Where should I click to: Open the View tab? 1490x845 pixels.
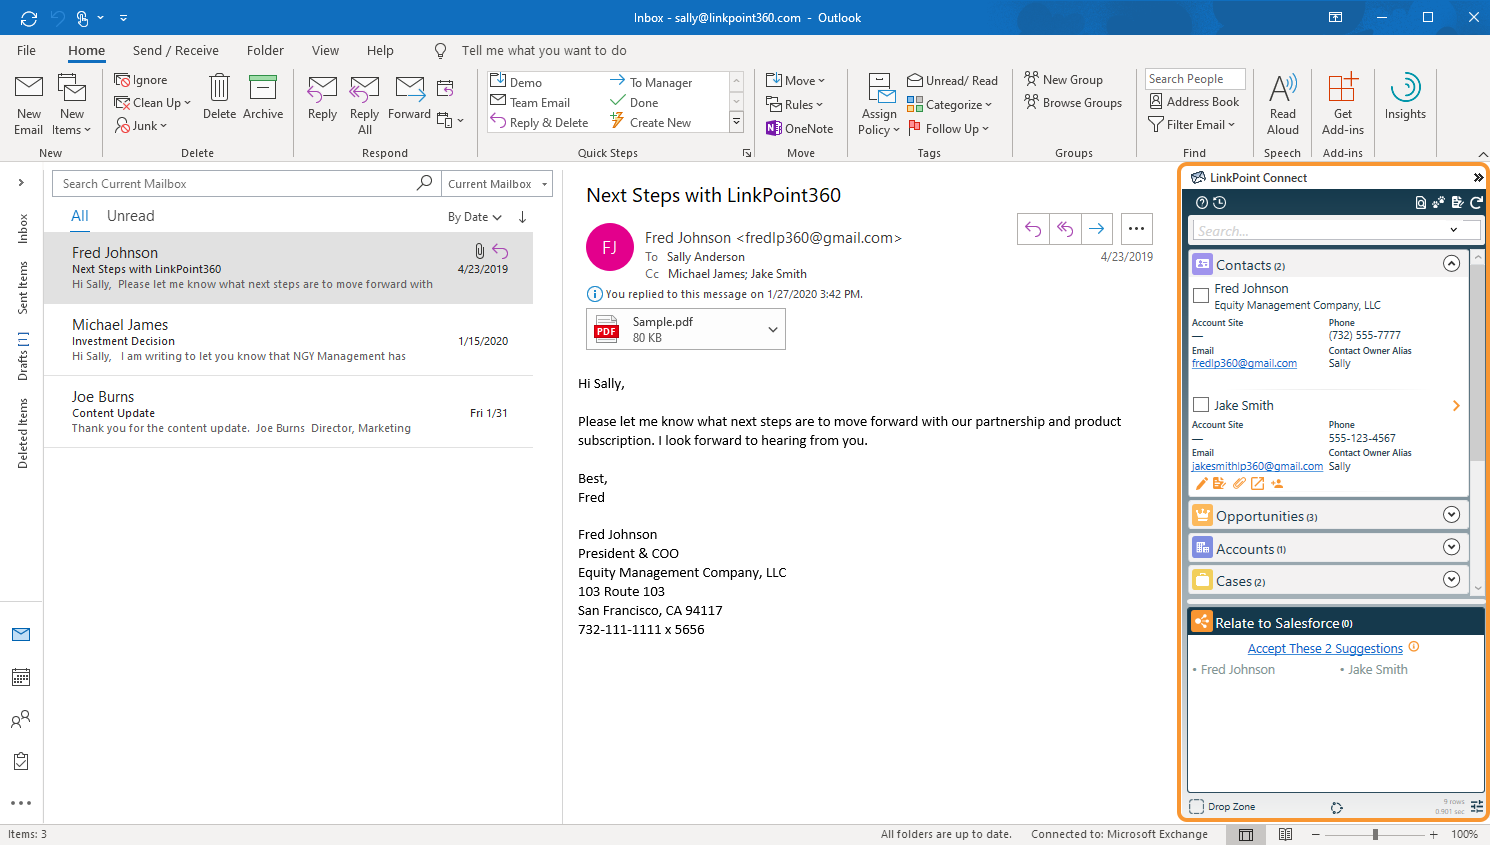[x=325, y=50]
